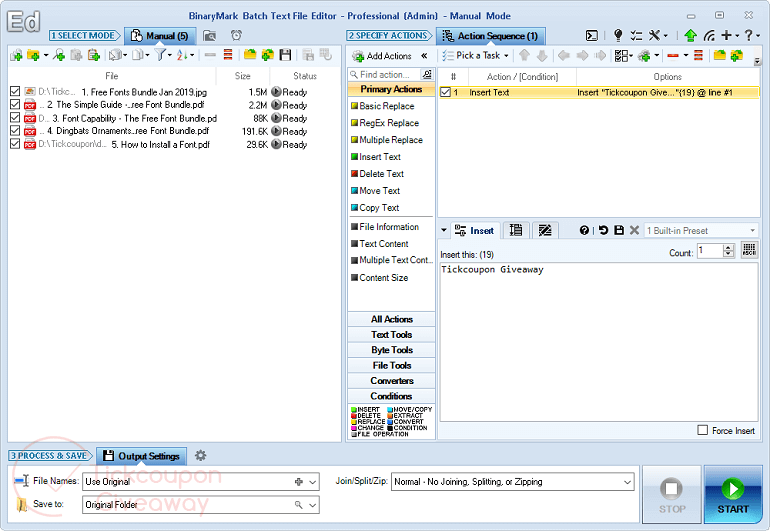Open the All Actions category

tap(391, 319)
